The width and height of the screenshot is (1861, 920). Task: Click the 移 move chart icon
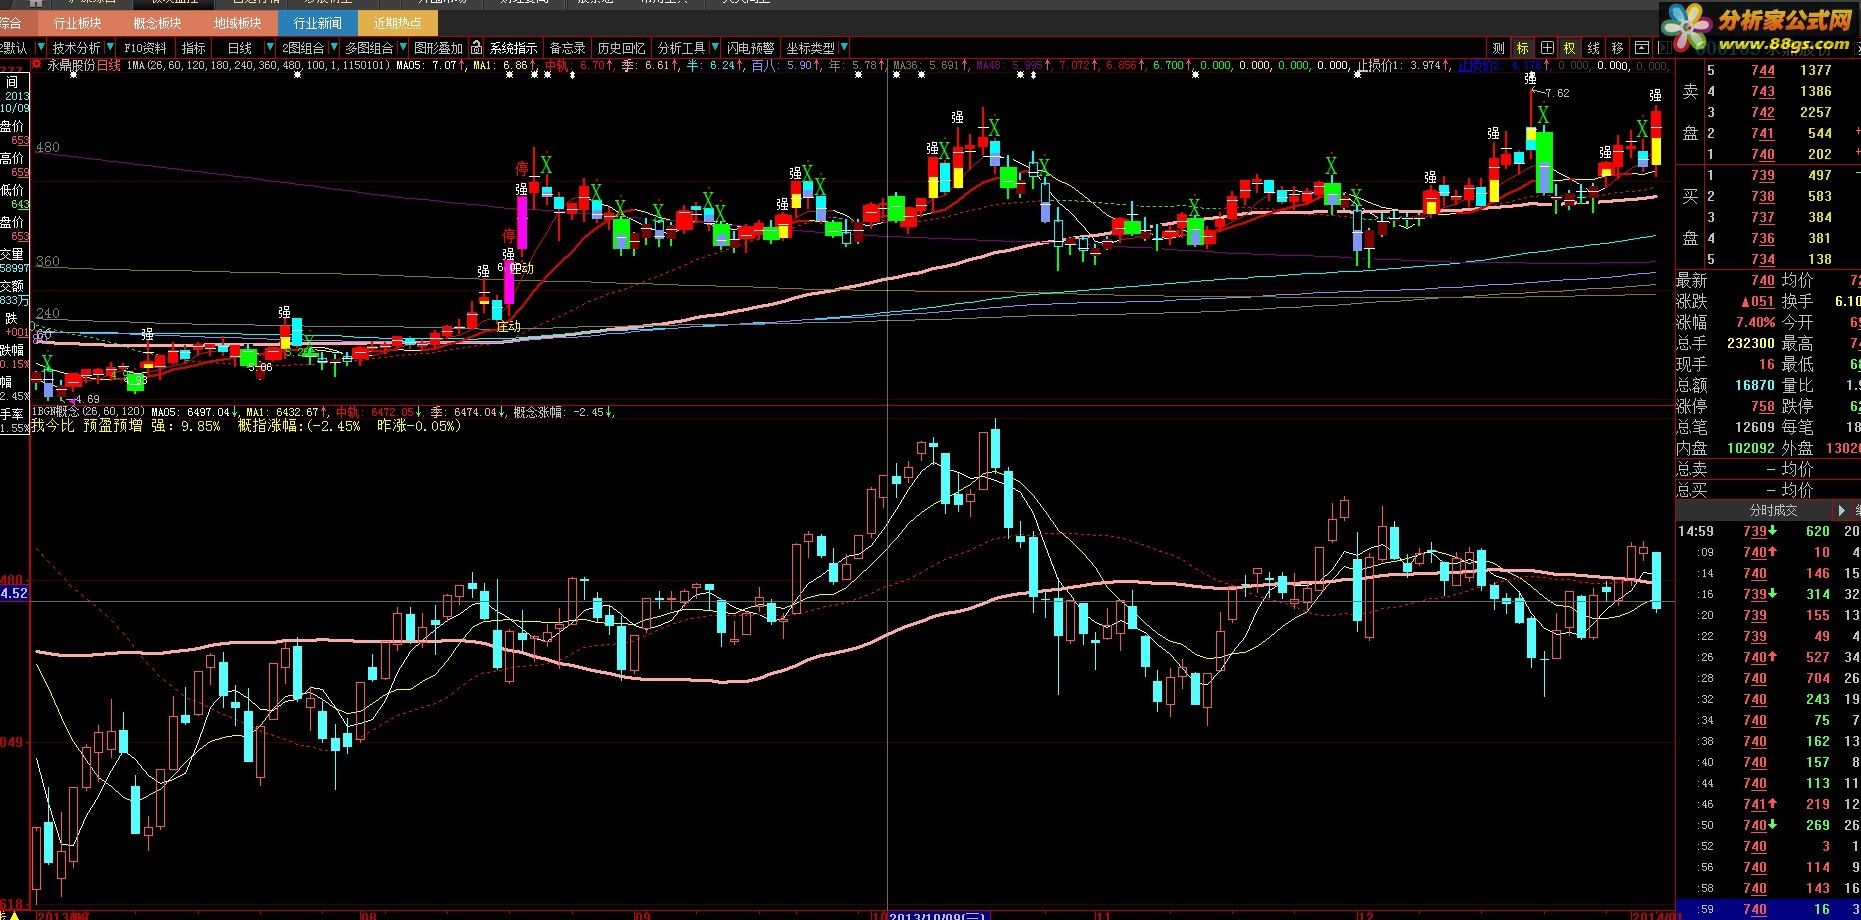click(1618, 48)
